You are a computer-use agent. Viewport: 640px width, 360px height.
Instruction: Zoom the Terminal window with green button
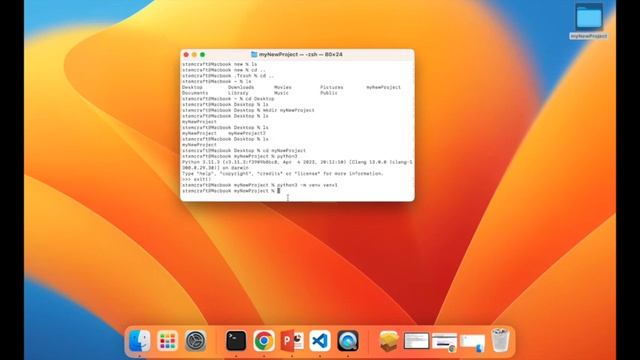[x=202, y=54]
